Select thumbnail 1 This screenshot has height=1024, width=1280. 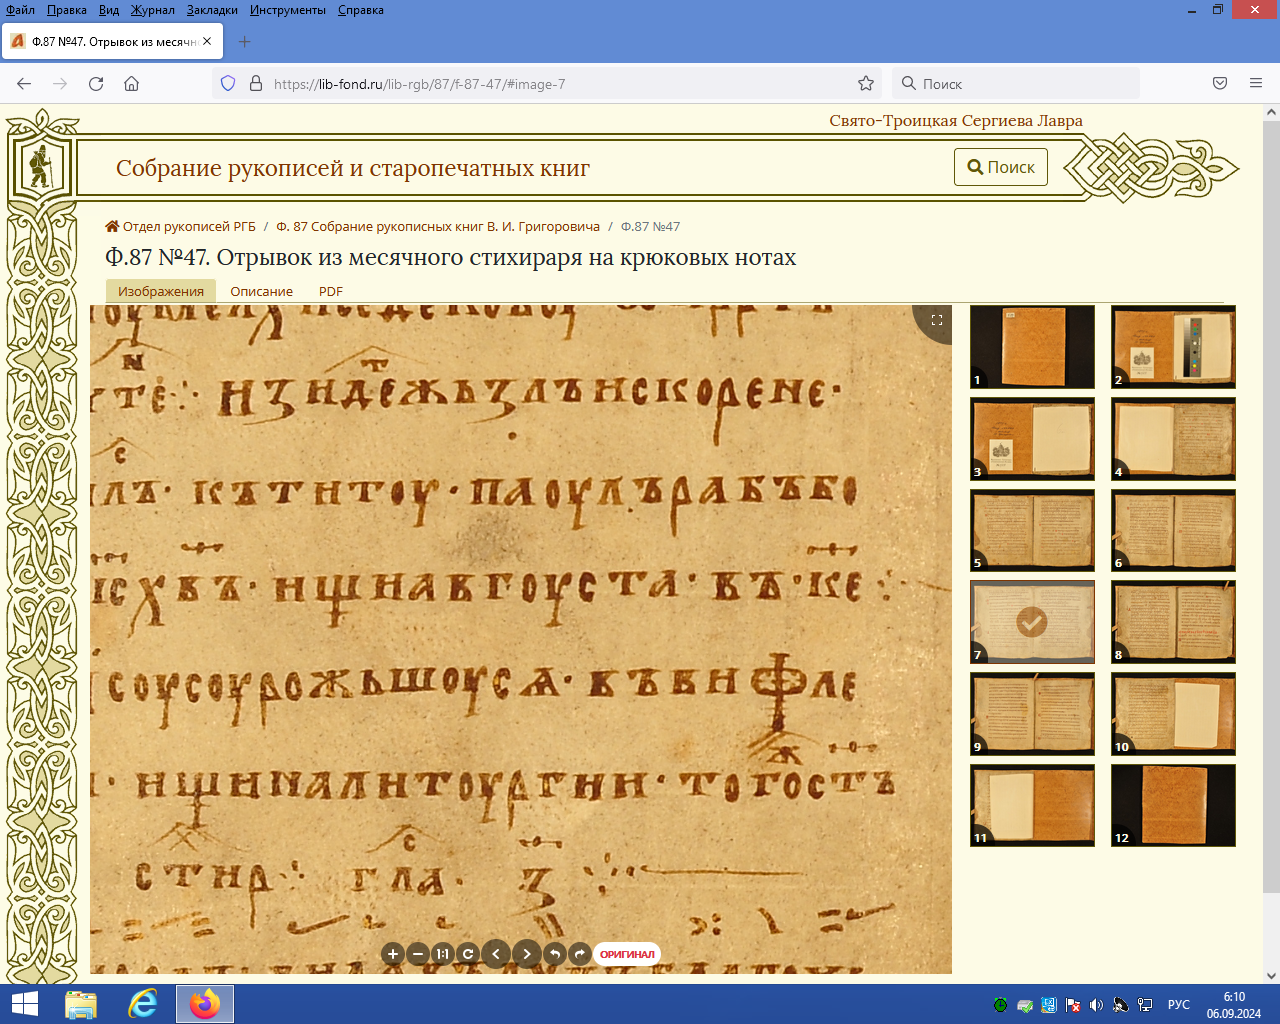(1032, 347)
